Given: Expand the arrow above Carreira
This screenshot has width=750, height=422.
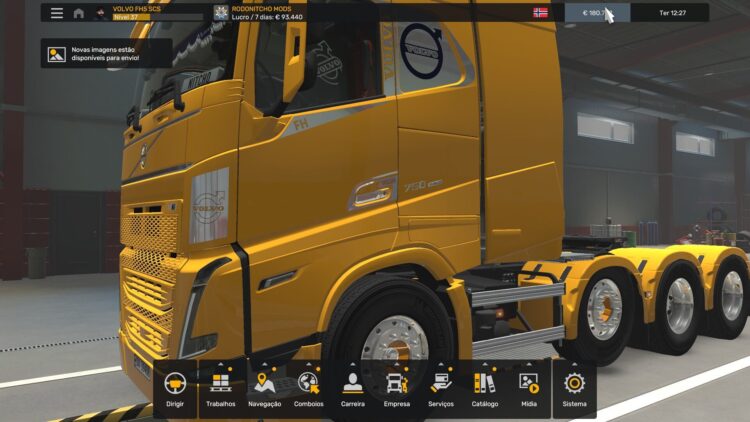Looking at the screenshot, I should coord(353,365).
